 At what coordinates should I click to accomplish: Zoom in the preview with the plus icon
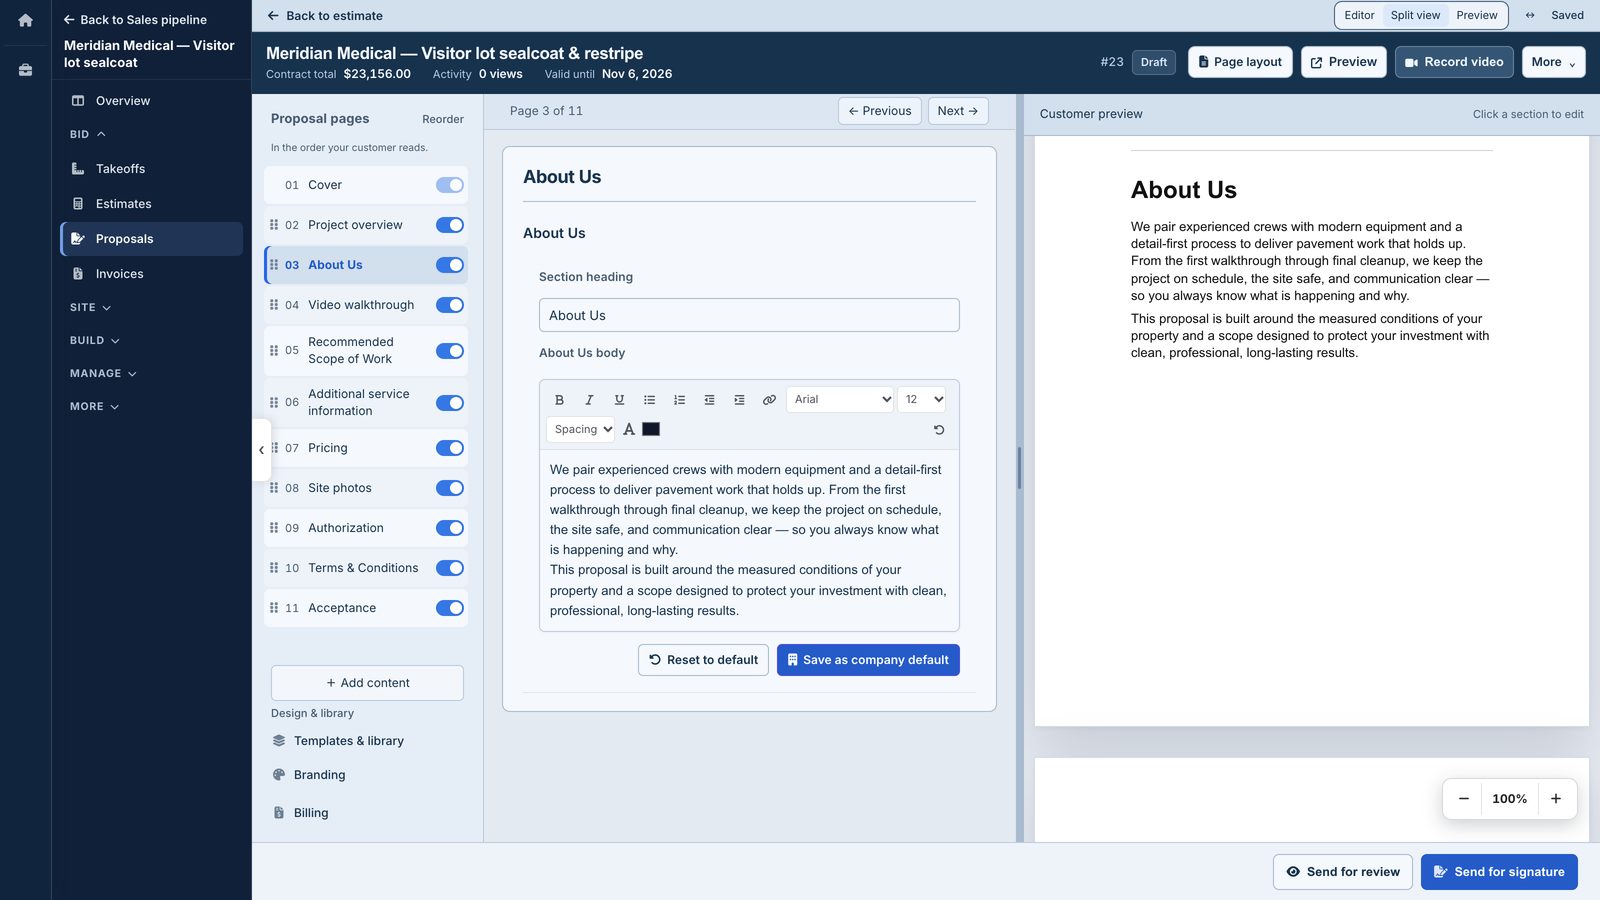[1556, 798]
